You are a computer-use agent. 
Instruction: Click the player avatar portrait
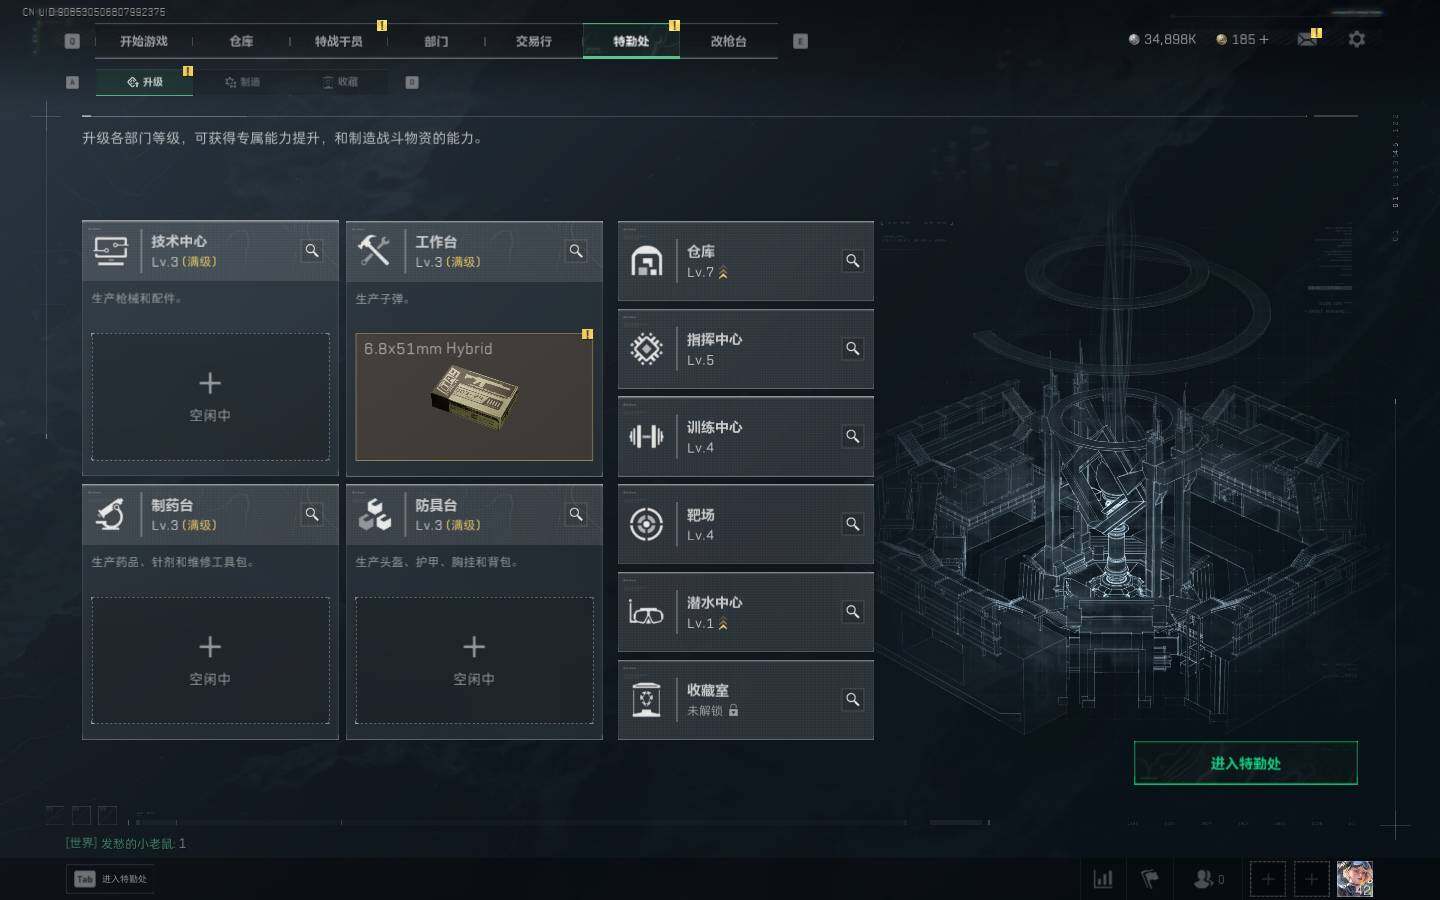click(x=1355, y=879)
